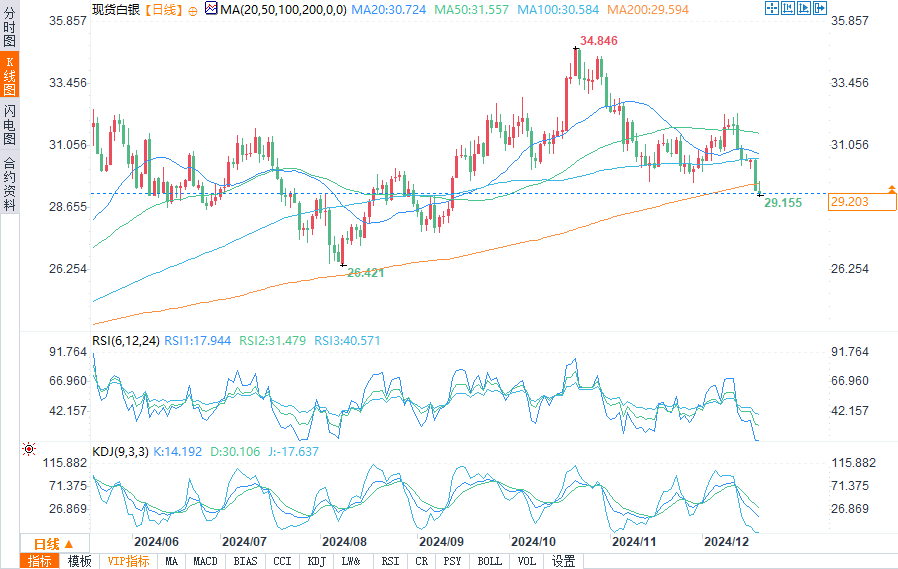Image resolution: width=898 pixels, height=569 pixels.
Task: Click the second icon in top-right toolbar
Action: [787, 9]
